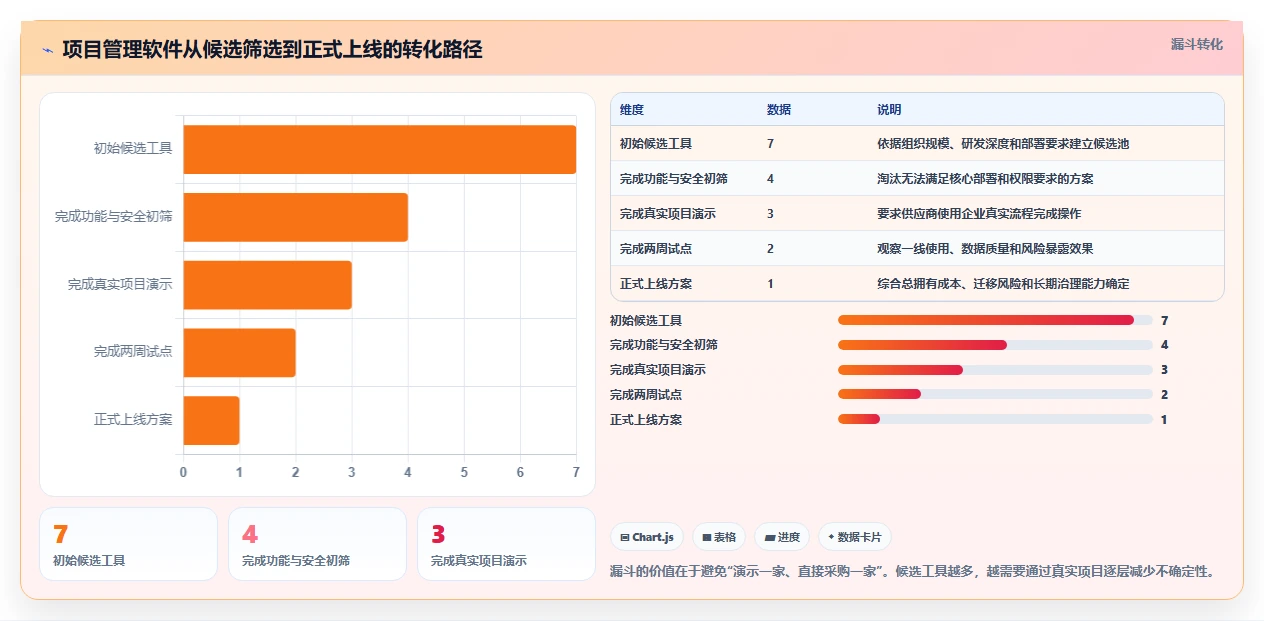Click the description 淘汰无法满足核心部署和权限要求的方案
The height and width of the screenshot is (621, 1264).
pyautogui.click(x=985, y=179)
